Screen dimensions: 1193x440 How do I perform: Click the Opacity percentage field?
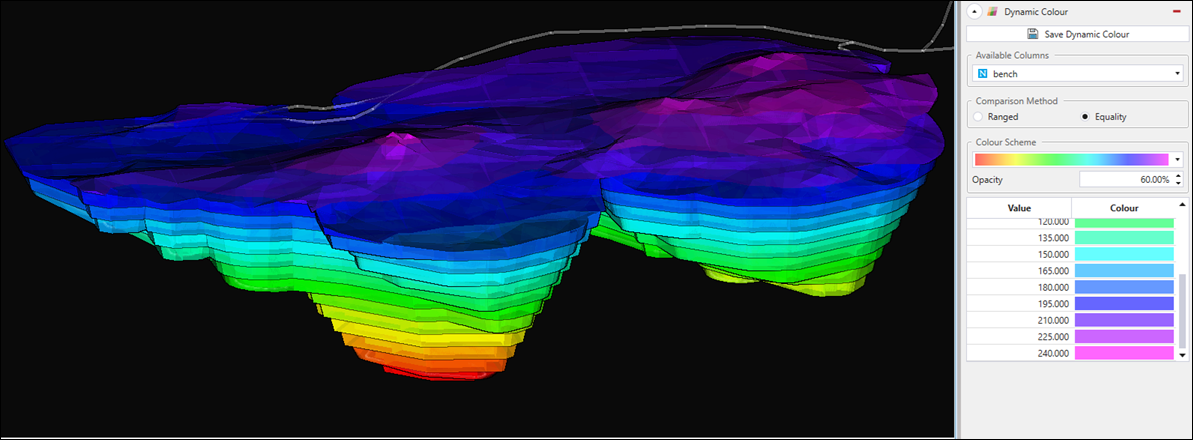coord(1125,179)
